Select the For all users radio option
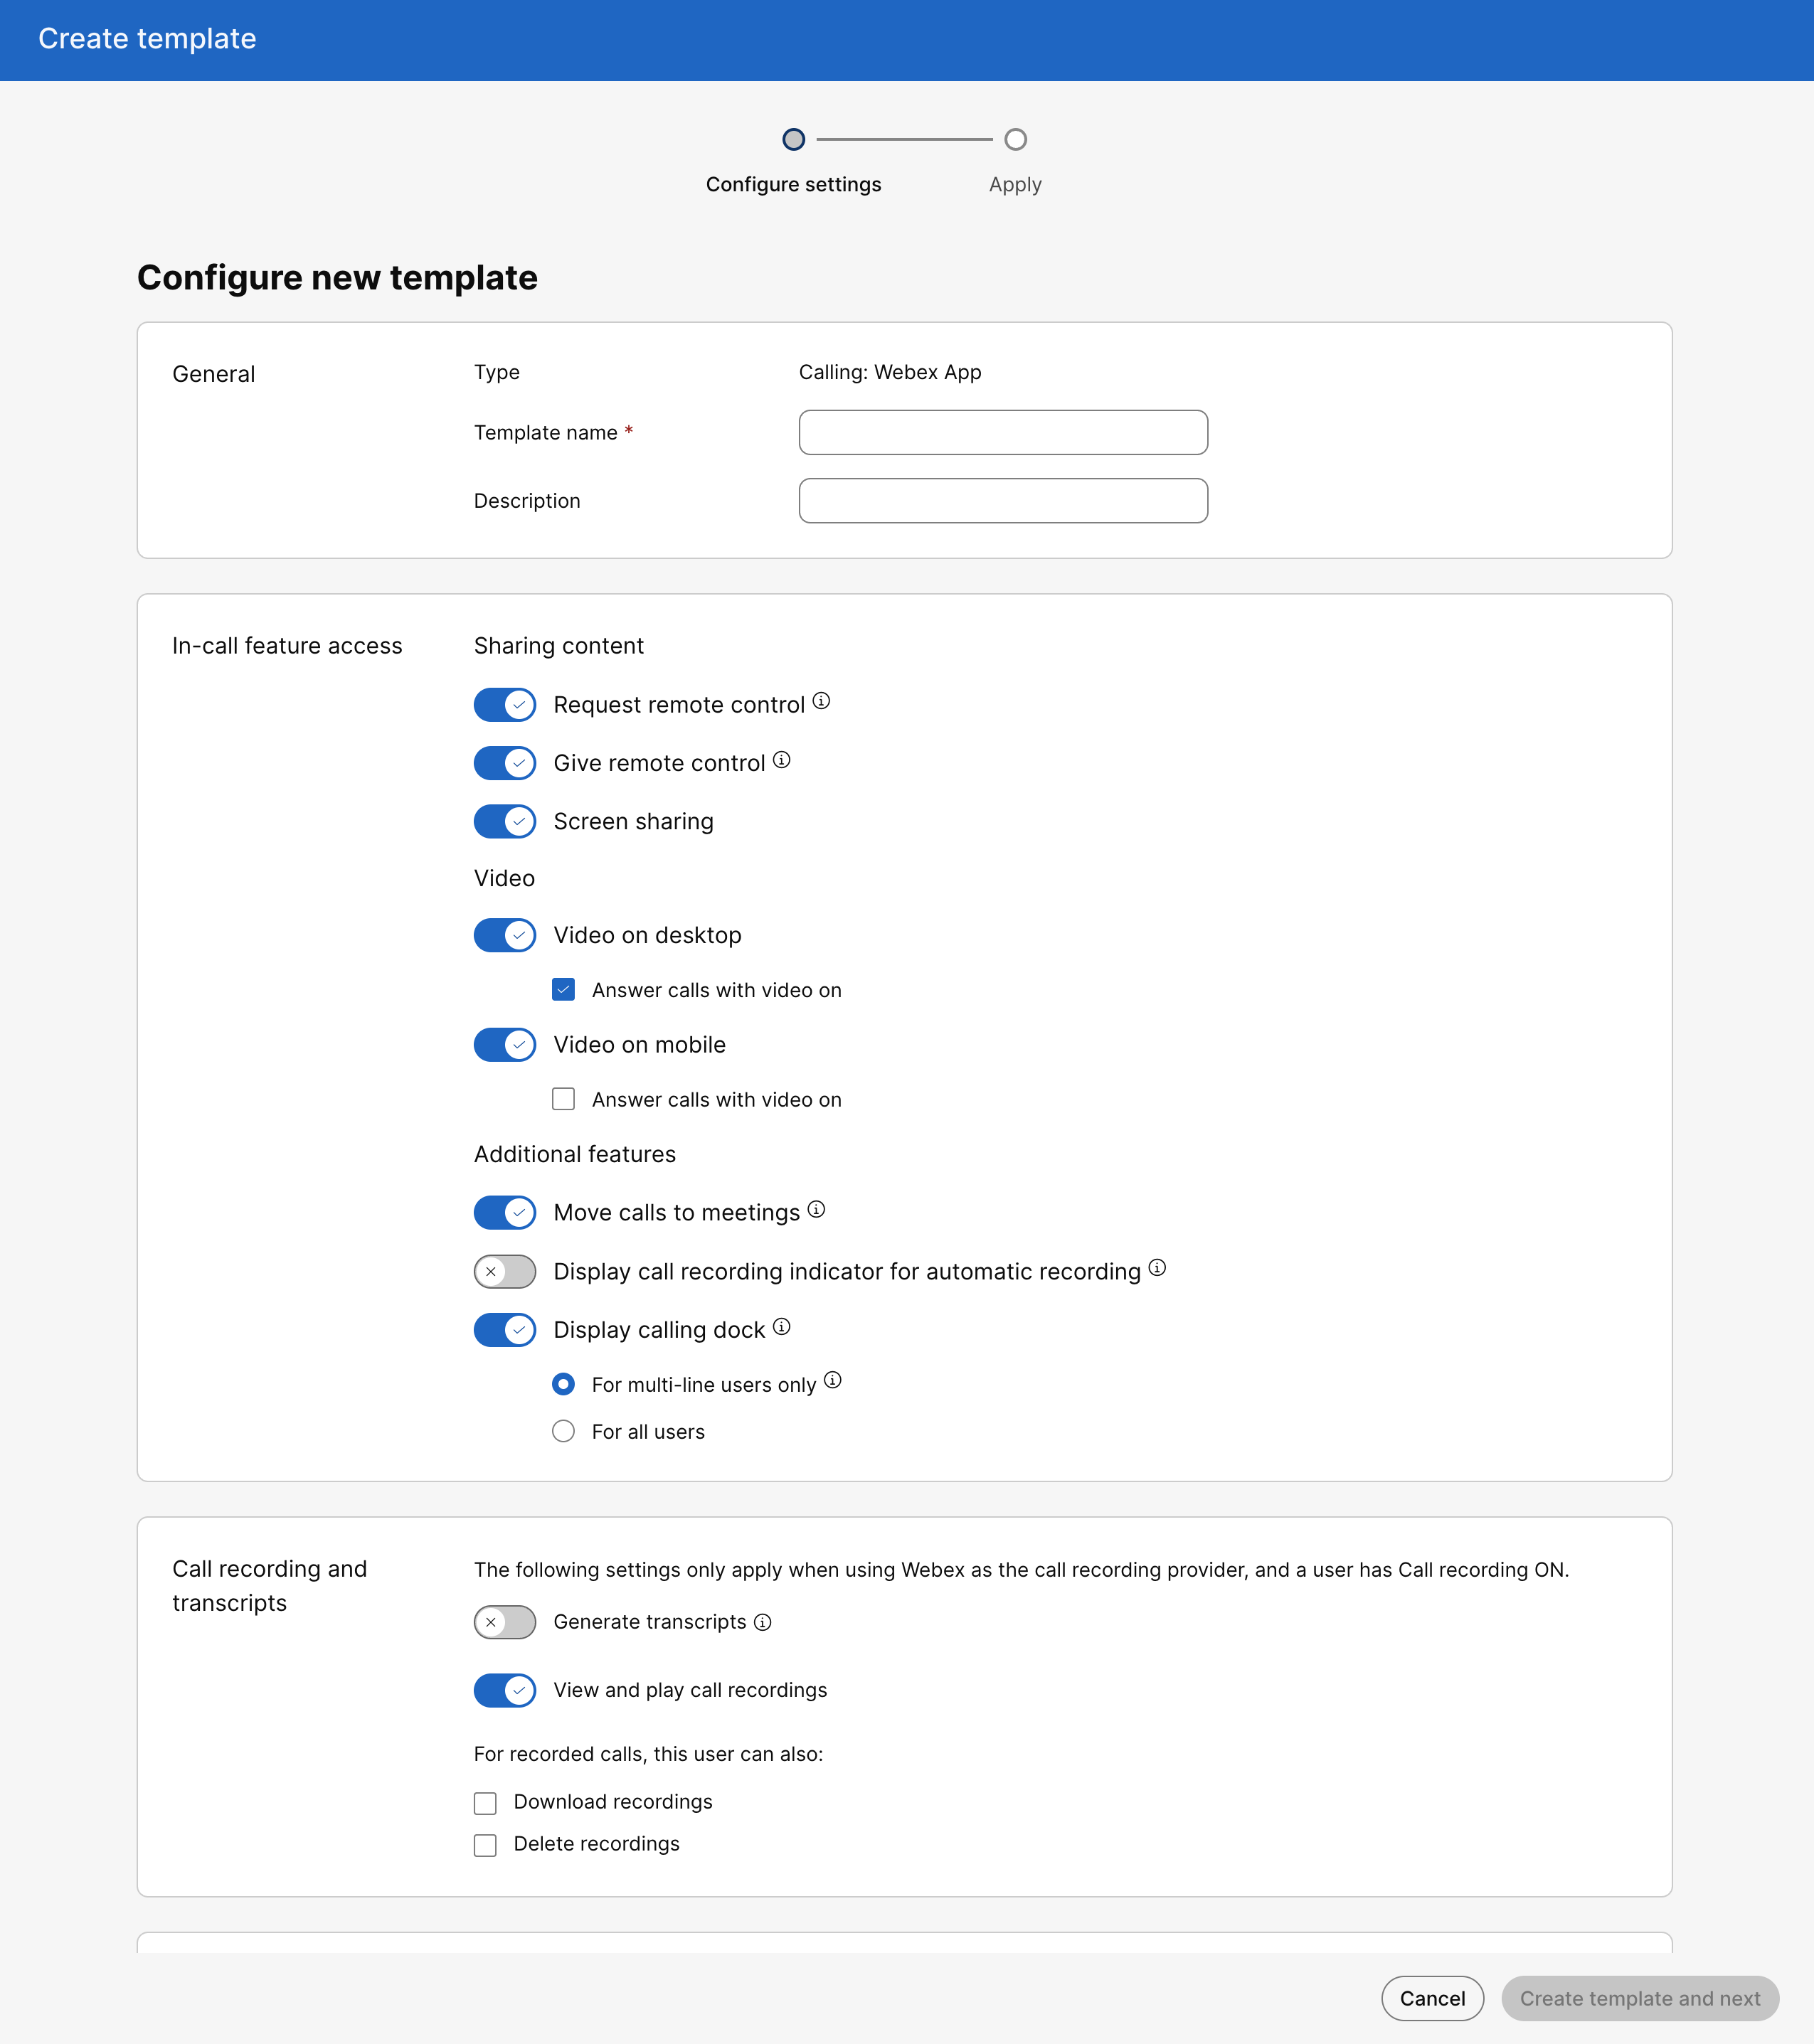 pyautogui.click(x=564, y=1432)
